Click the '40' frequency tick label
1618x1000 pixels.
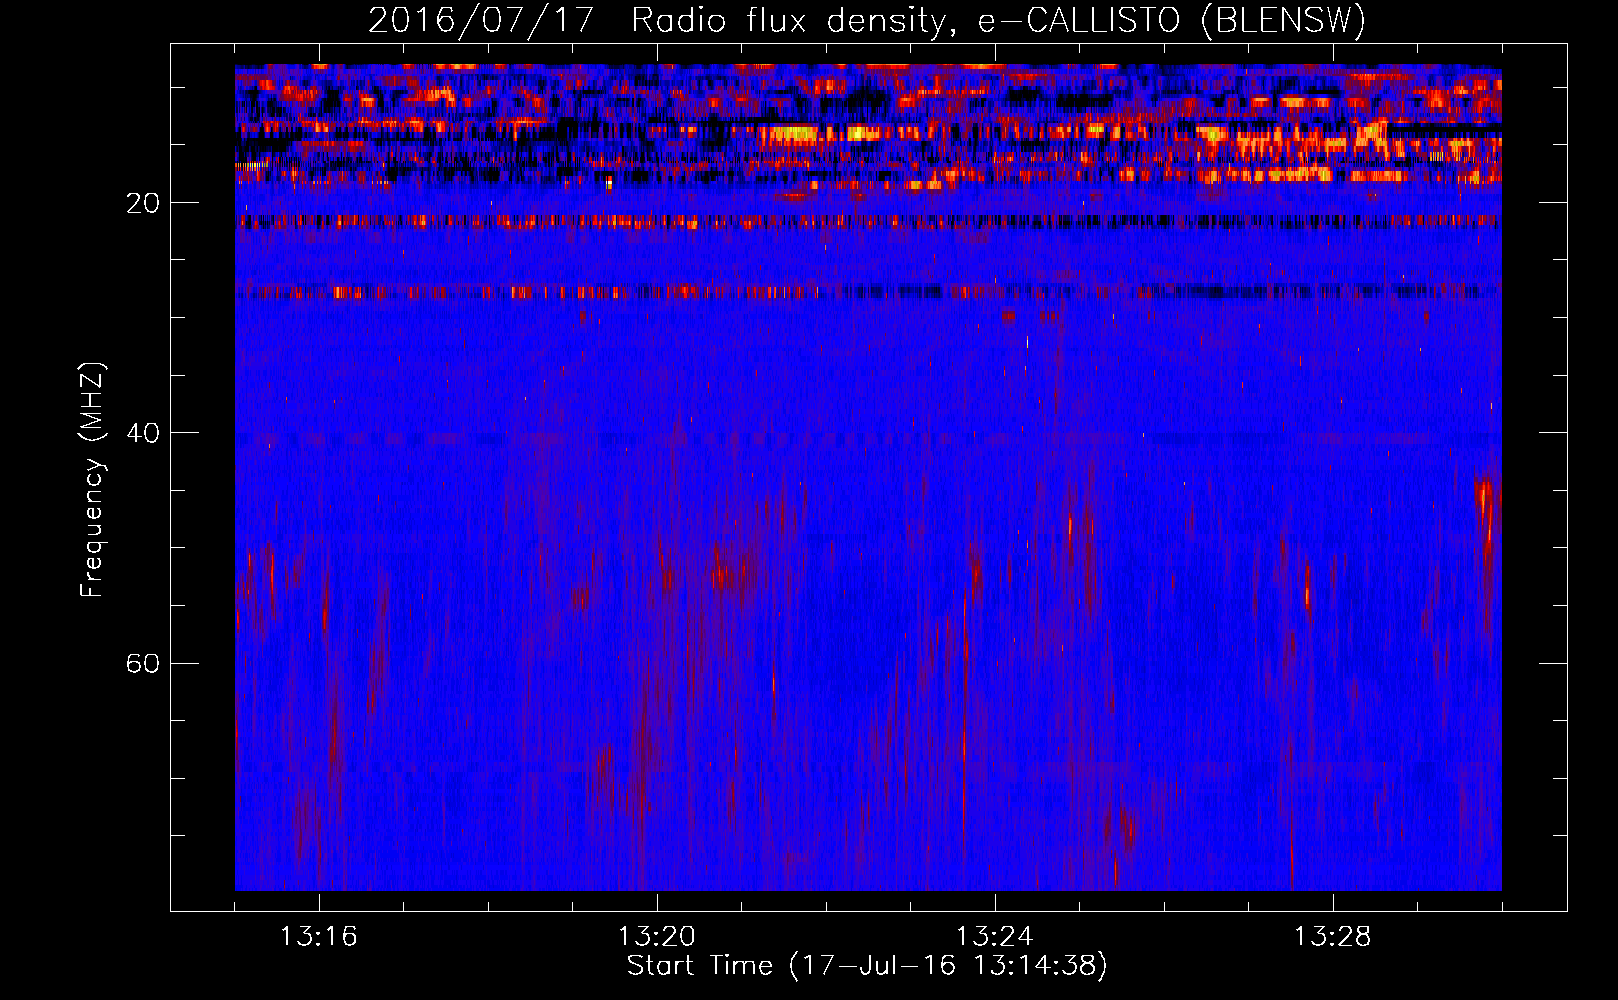[142, 433]
